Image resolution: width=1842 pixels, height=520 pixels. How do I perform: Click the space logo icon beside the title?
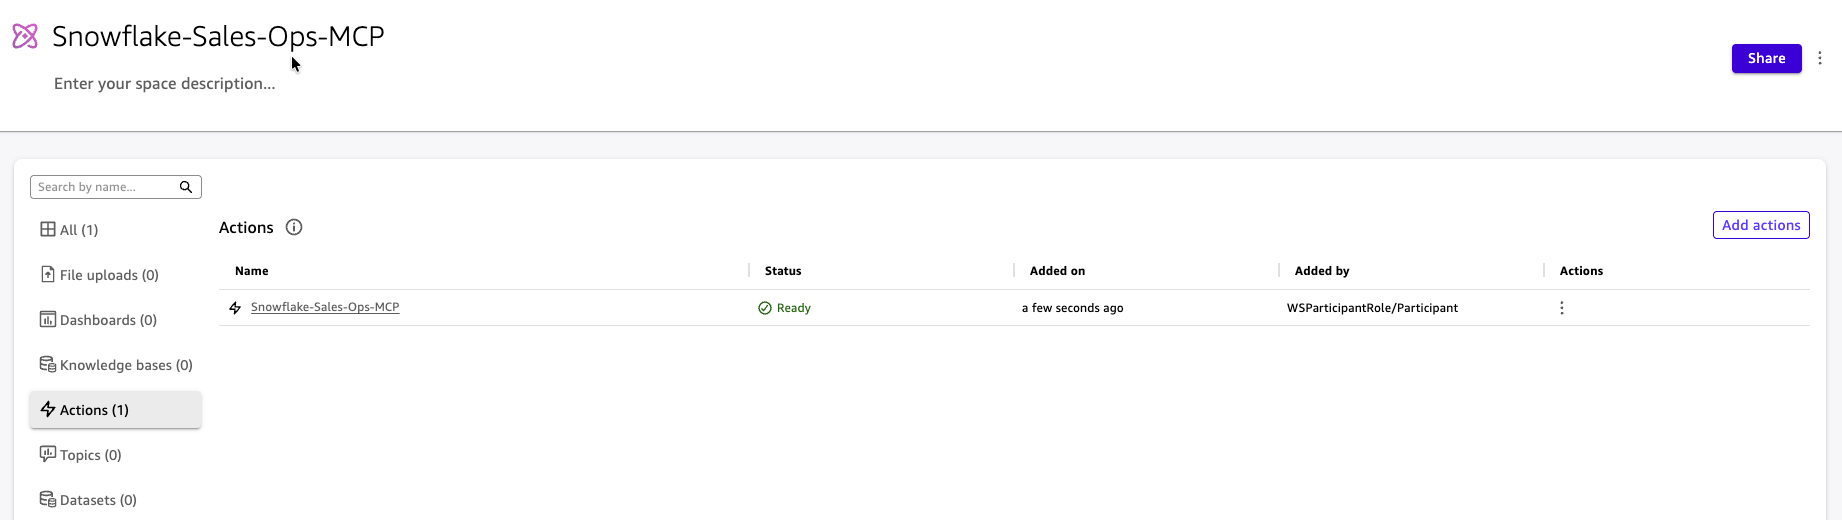(x=25, y=36)
